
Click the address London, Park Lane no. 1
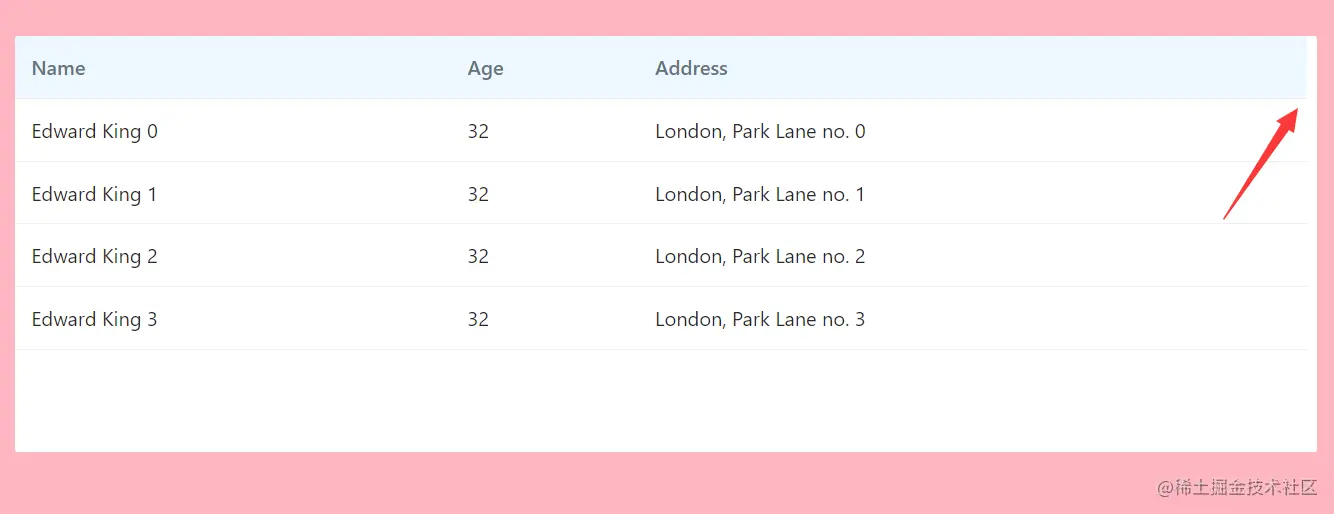tap(760, 194)
